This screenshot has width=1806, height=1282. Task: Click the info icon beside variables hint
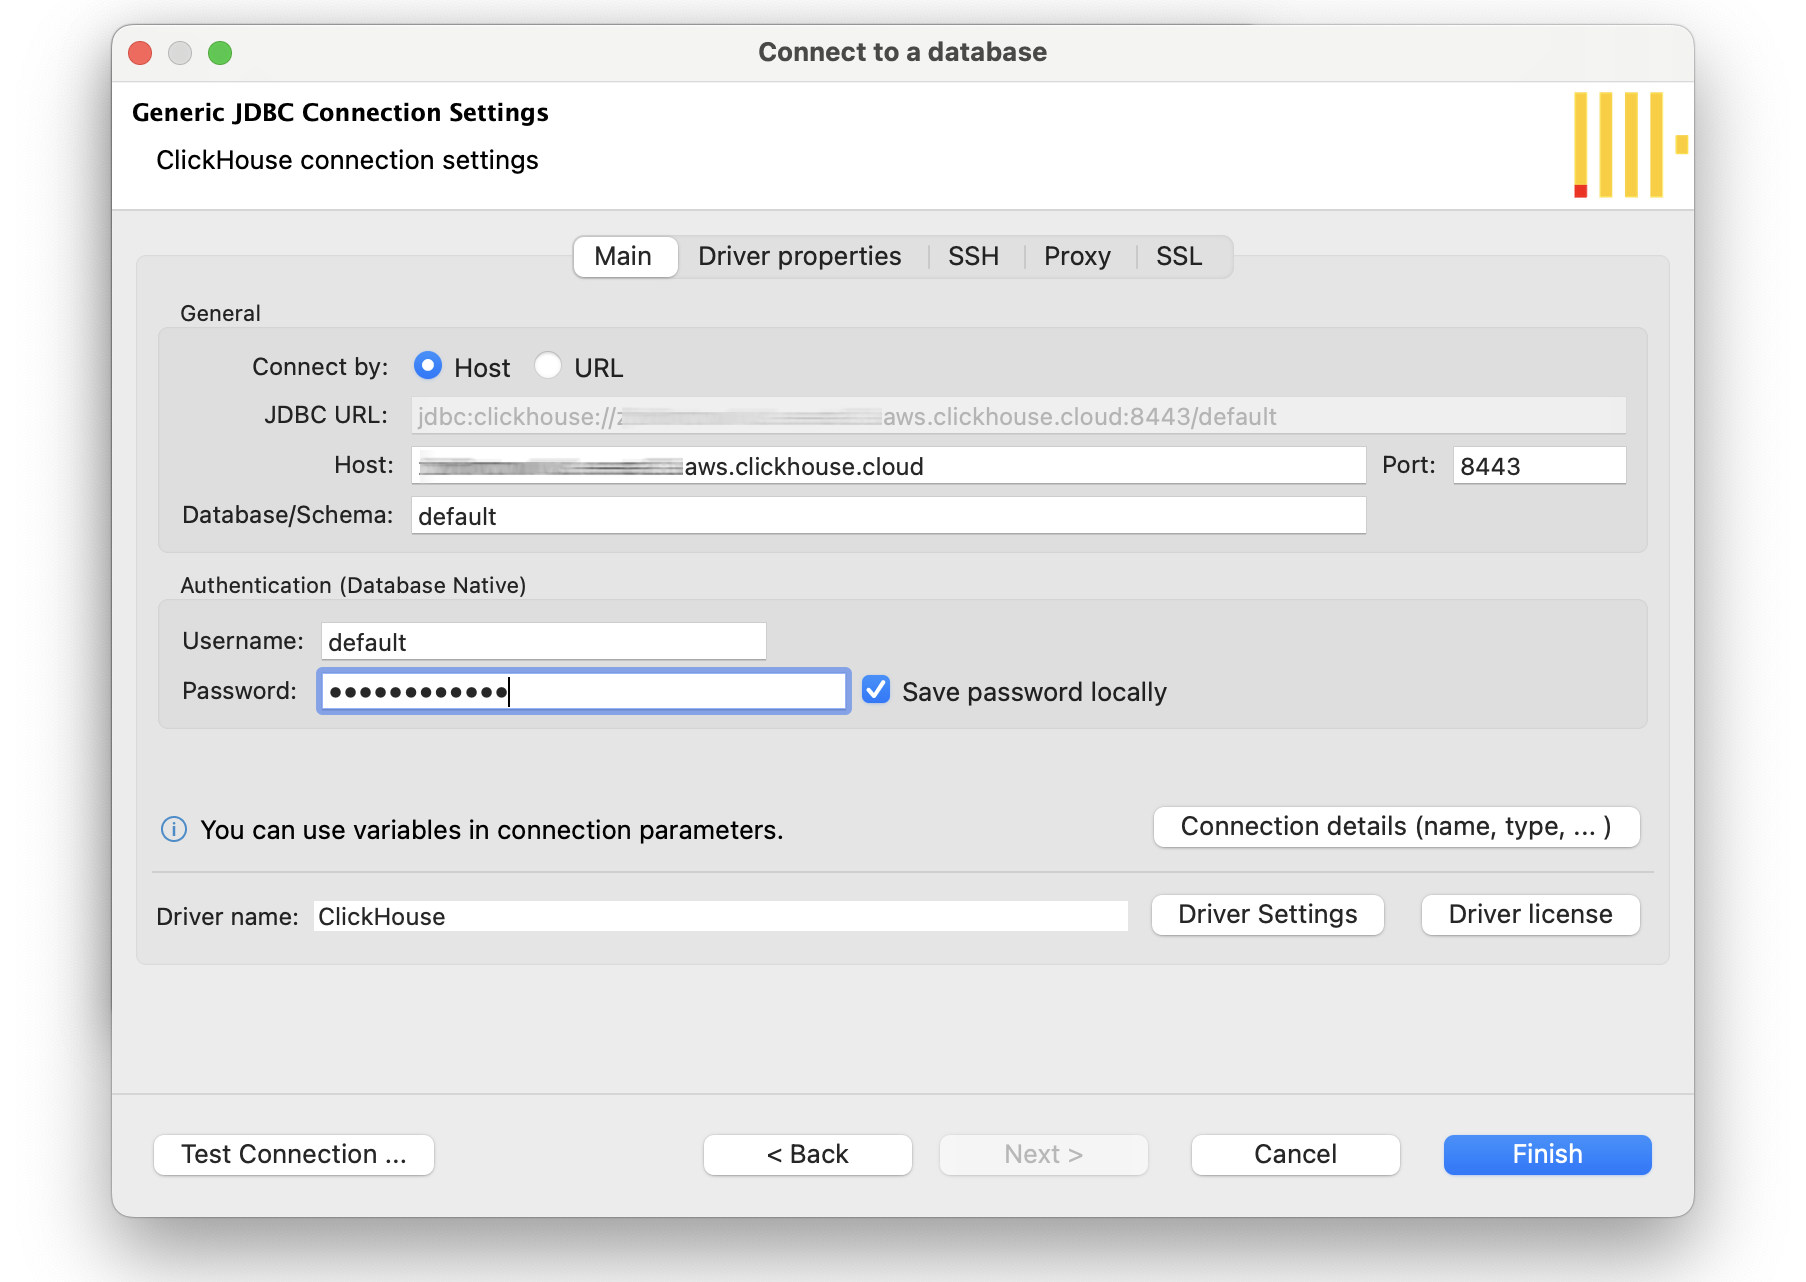click(x=174, y=830)
